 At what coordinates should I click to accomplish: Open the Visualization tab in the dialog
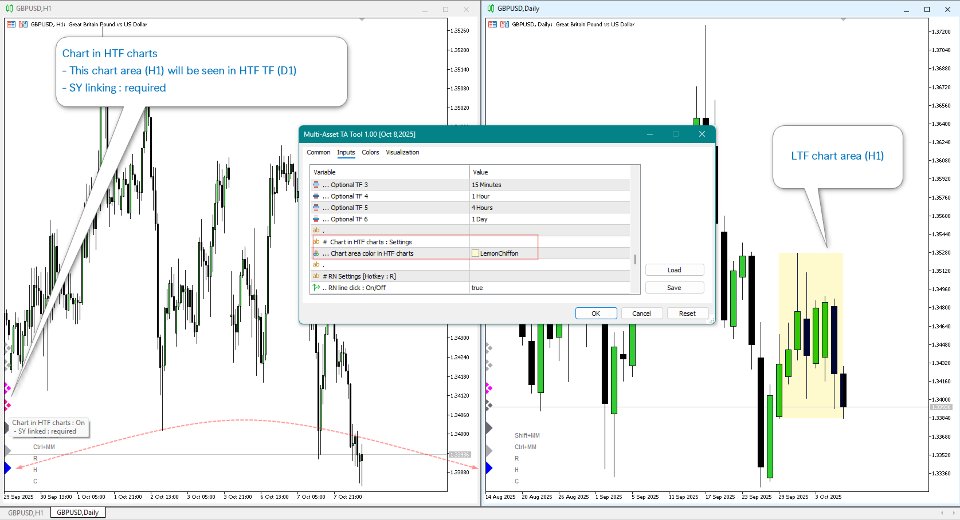click(402, 153)
